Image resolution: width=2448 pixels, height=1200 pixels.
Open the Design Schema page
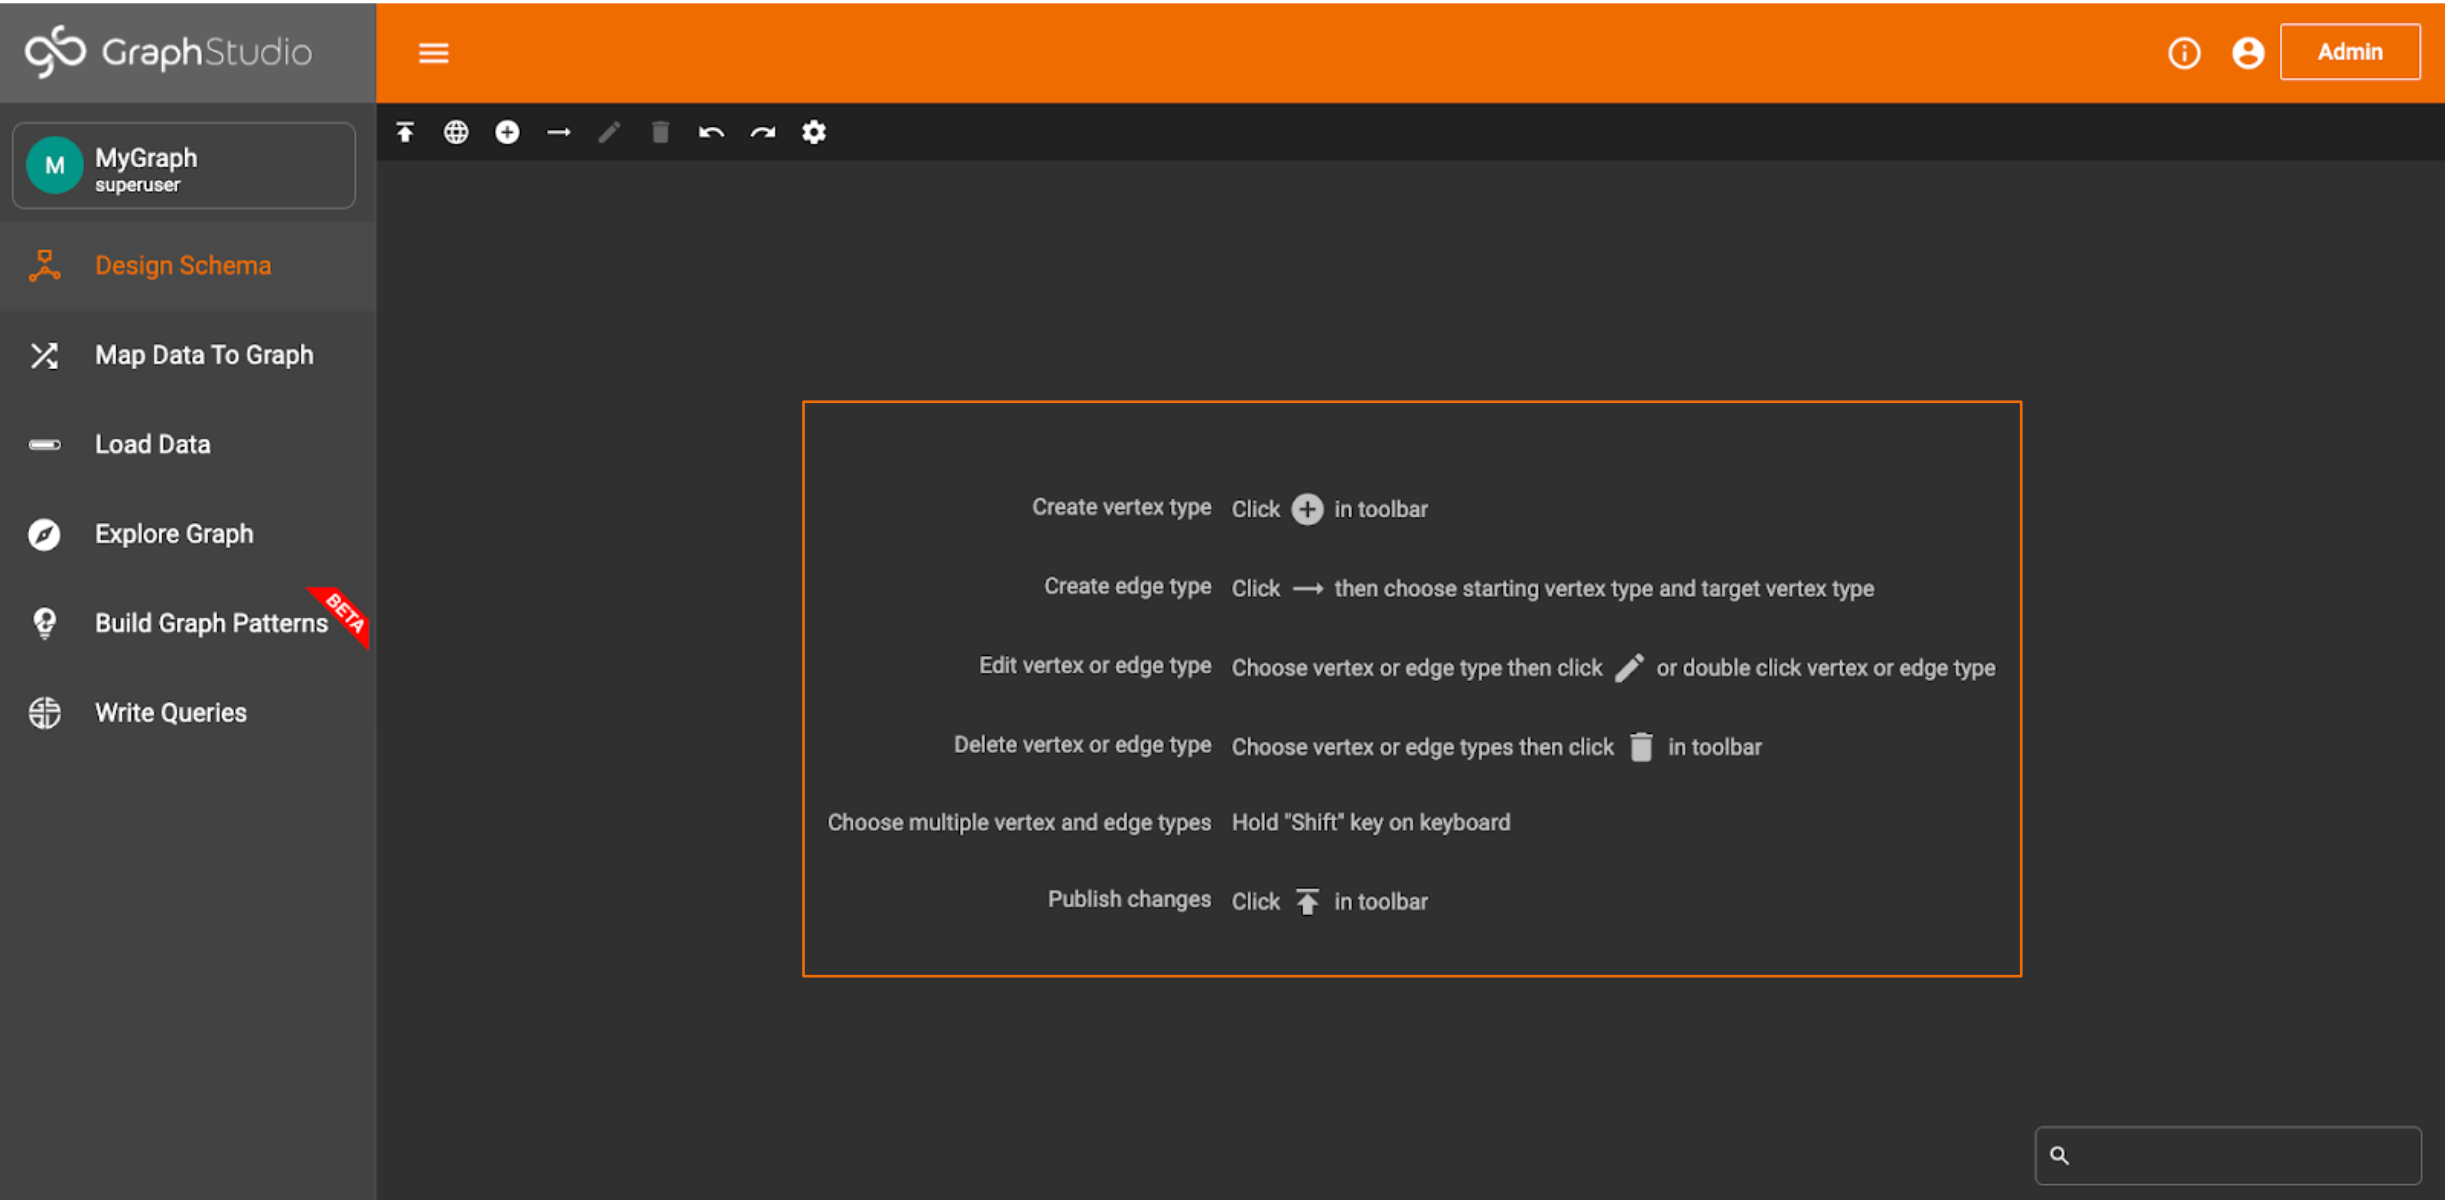tap(183, 266)
